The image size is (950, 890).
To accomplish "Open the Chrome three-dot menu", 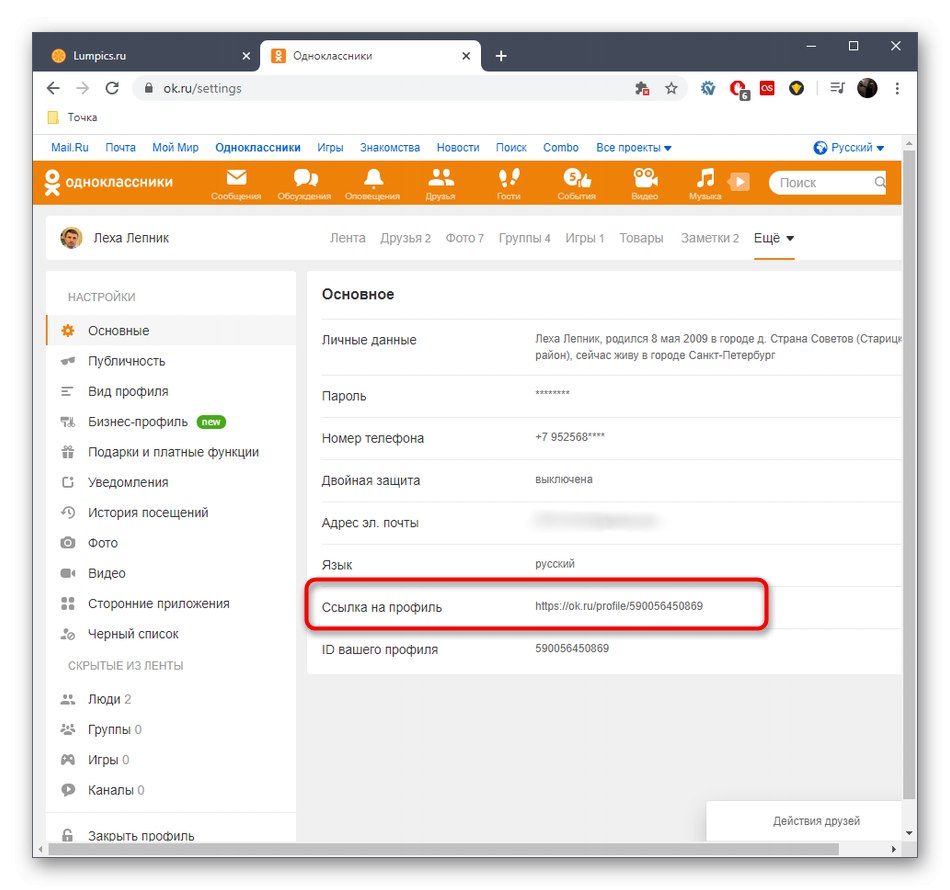I will coord(897,88).
